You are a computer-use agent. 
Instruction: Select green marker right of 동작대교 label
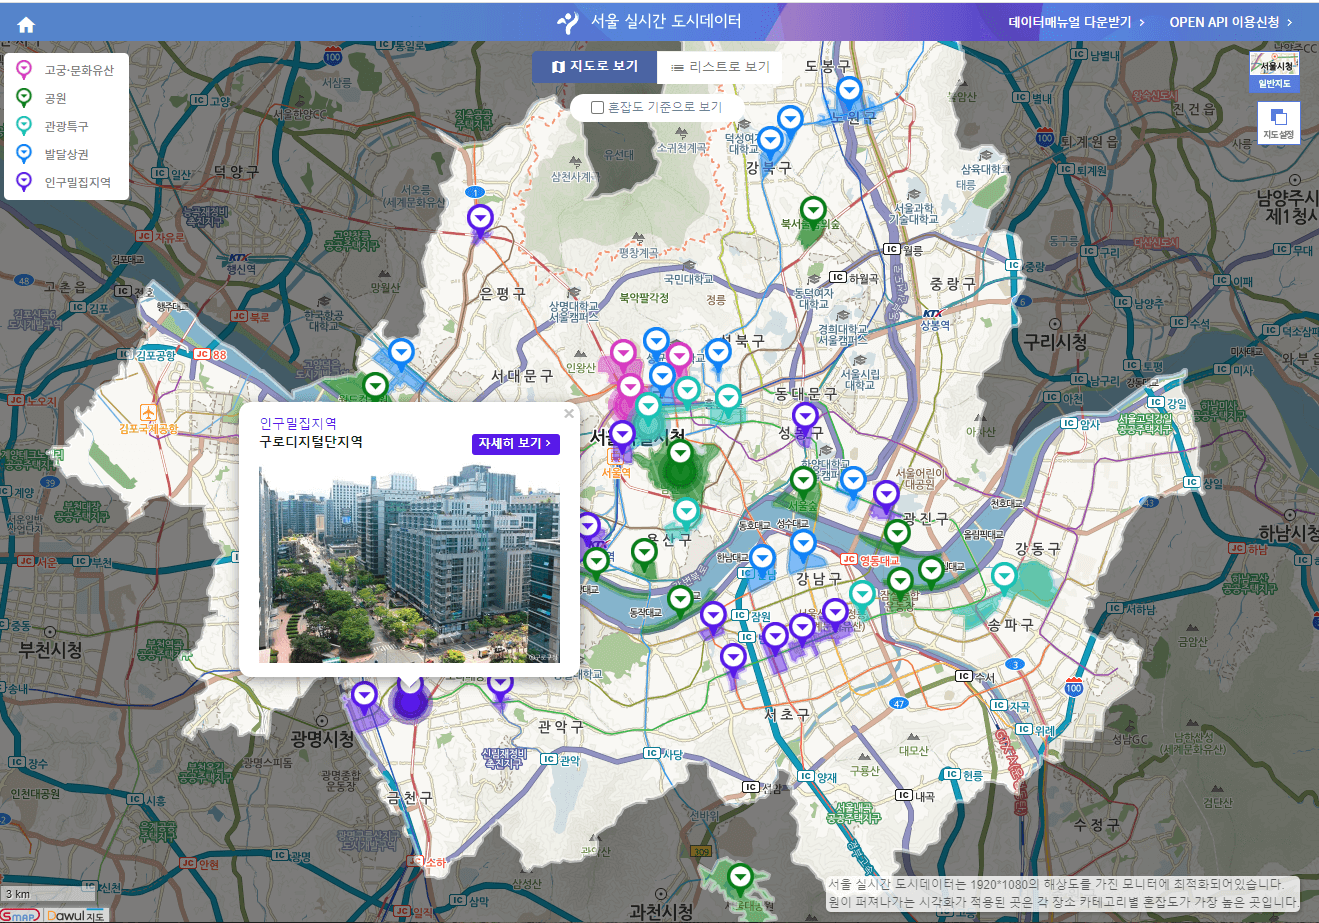[680, 602]
